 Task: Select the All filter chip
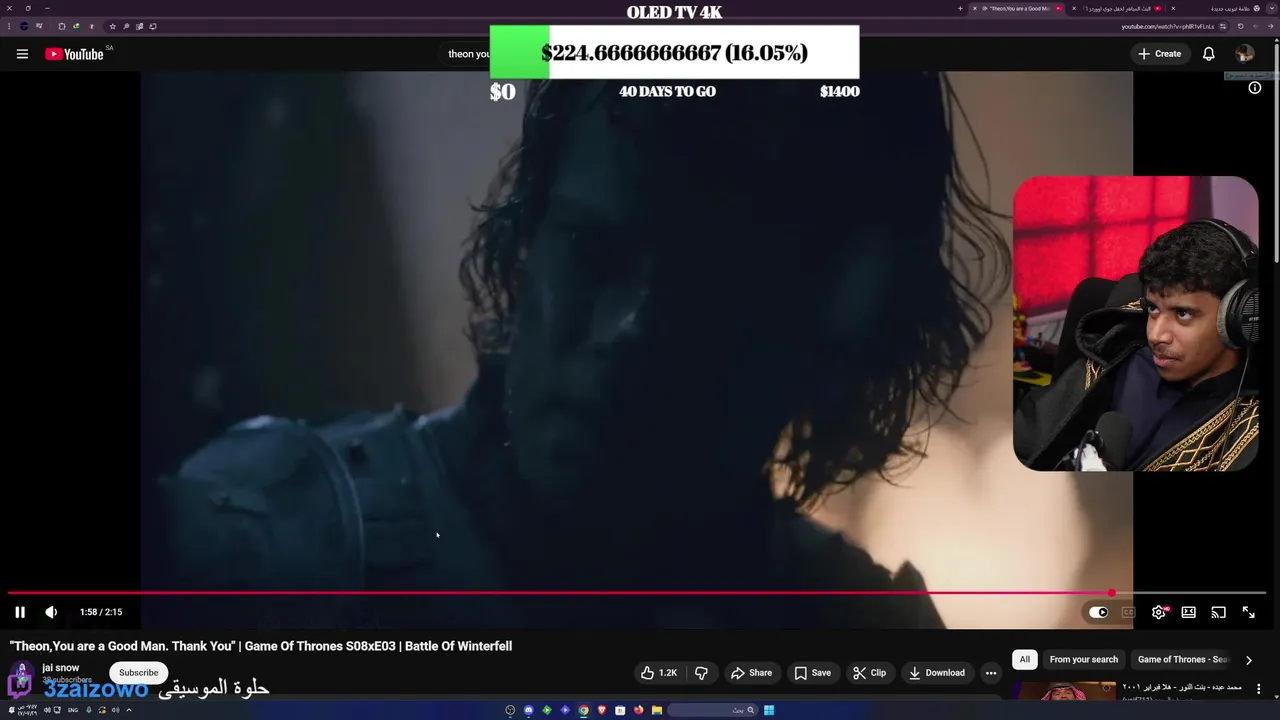coord(1024,660)
